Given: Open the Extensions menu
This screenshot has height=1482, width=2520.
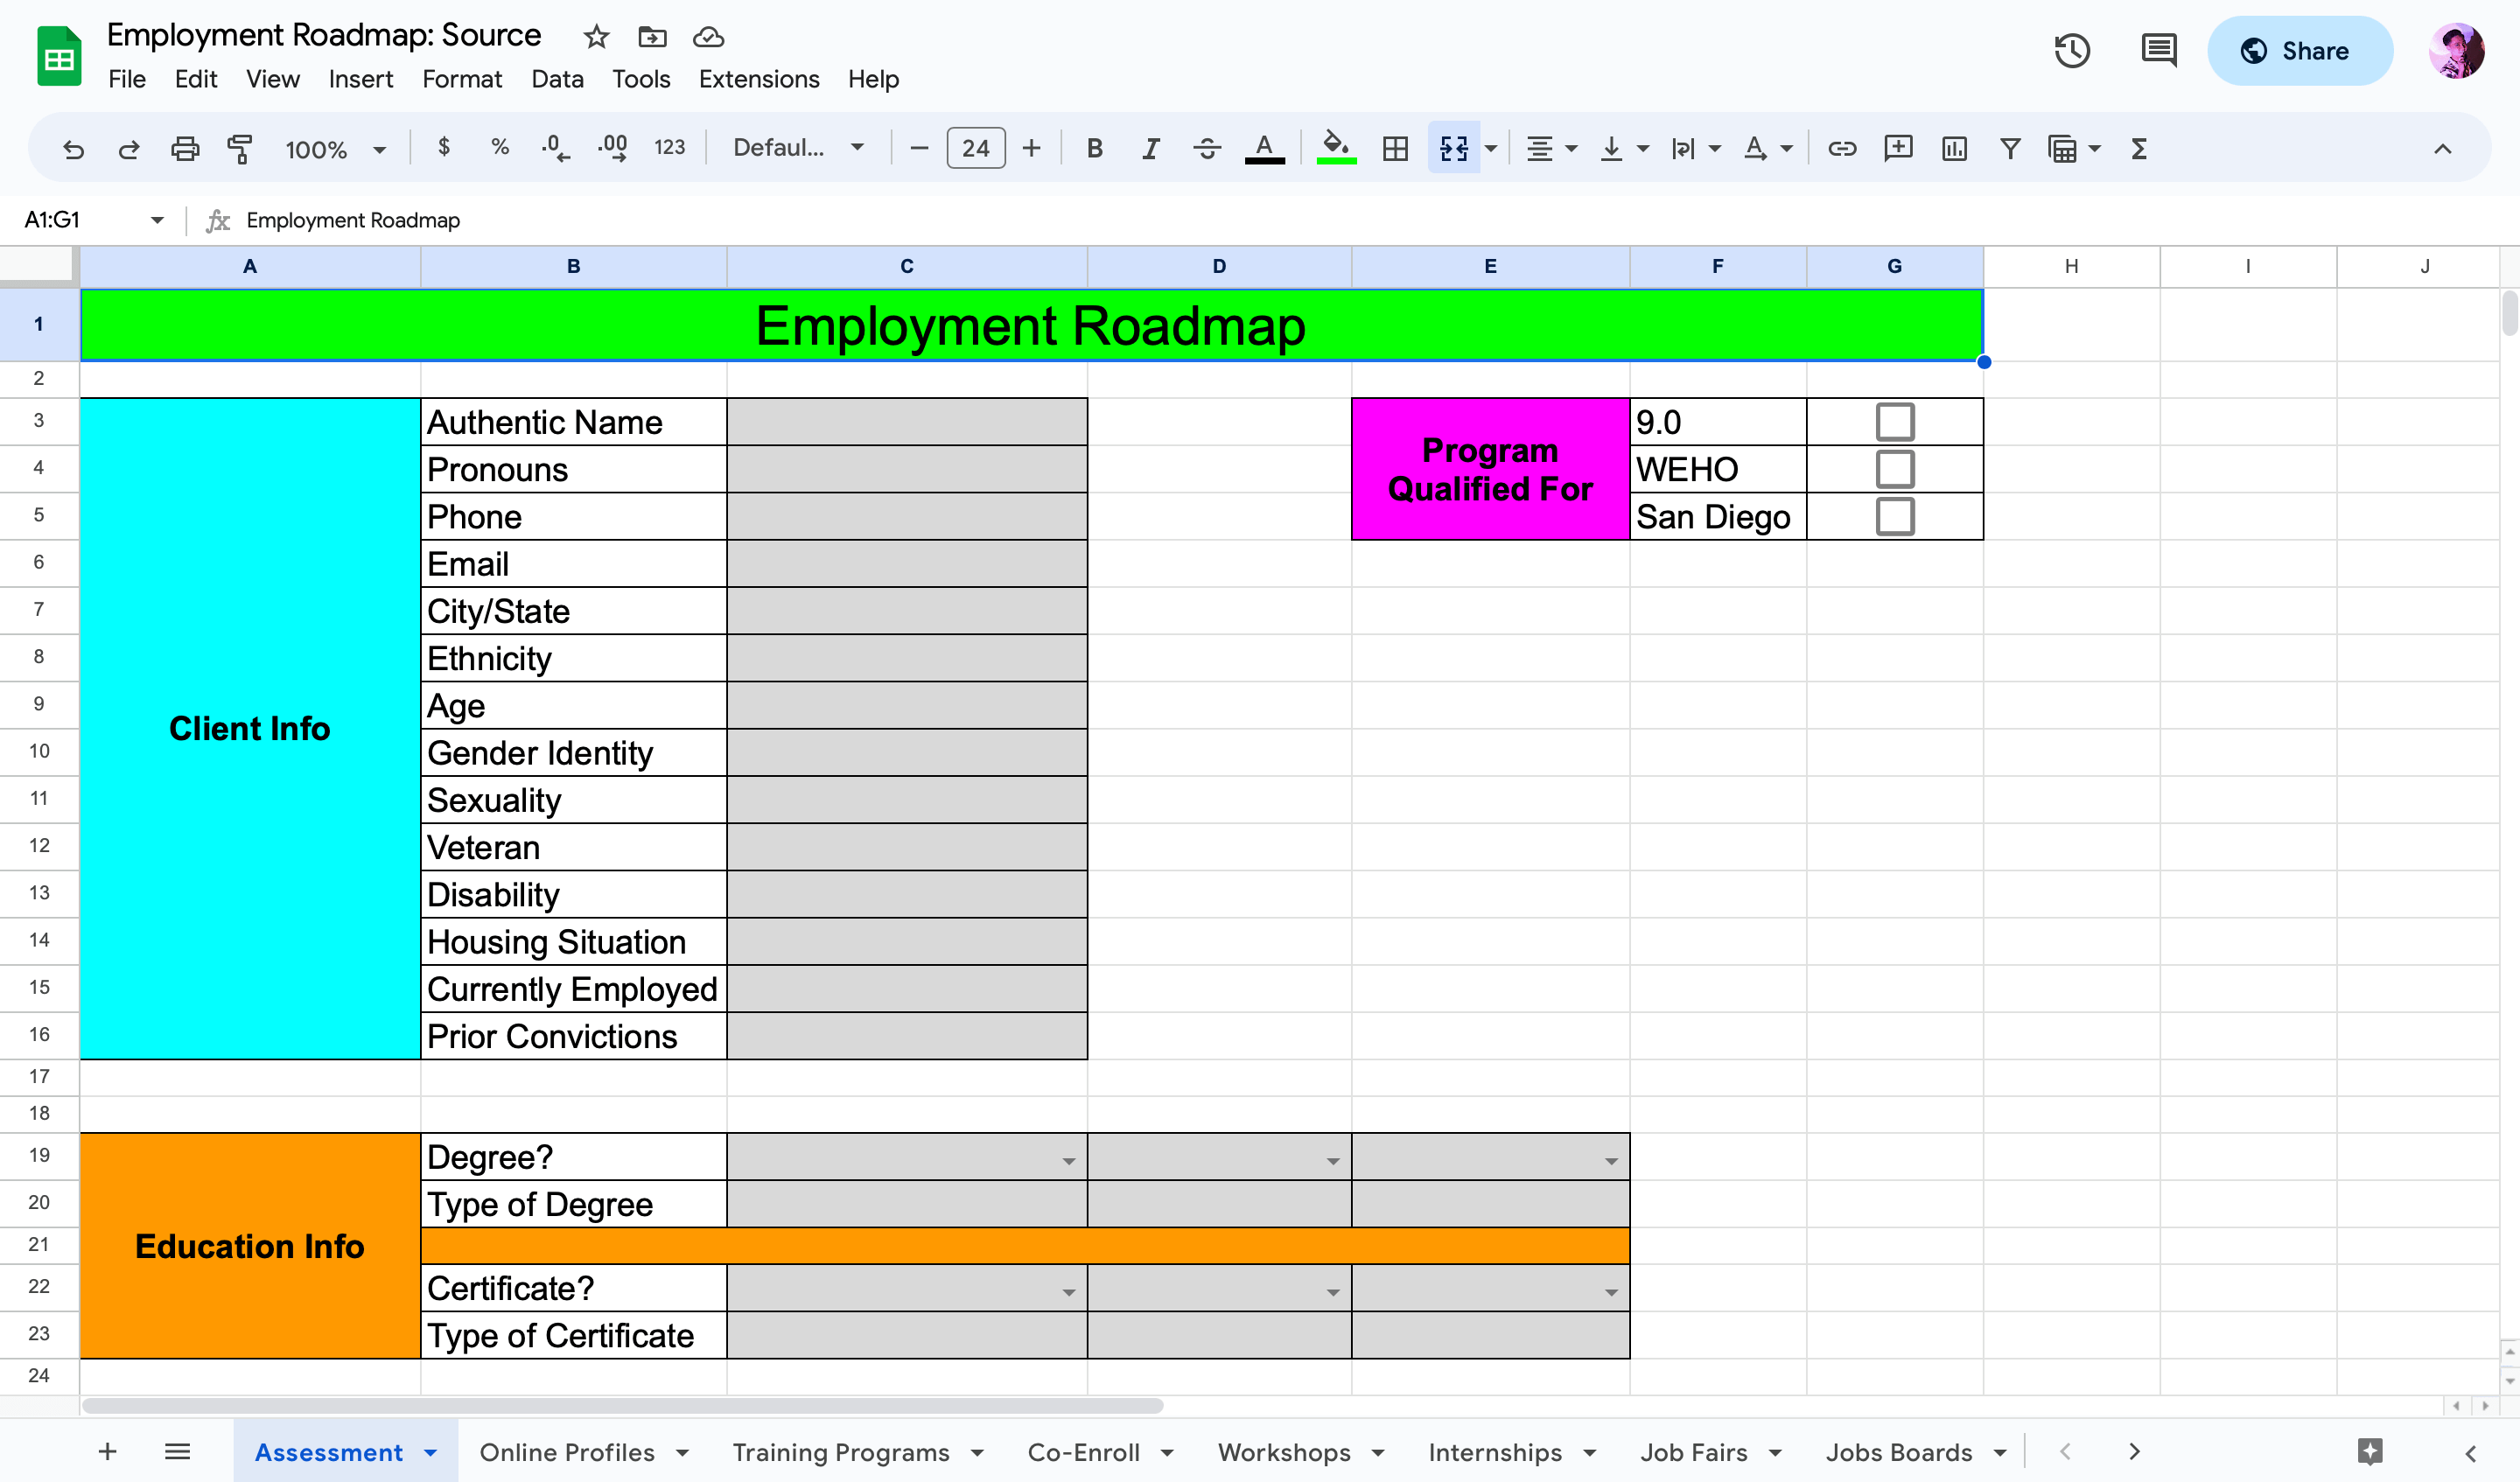Looking at the screenshot, I should coord(758,79).
